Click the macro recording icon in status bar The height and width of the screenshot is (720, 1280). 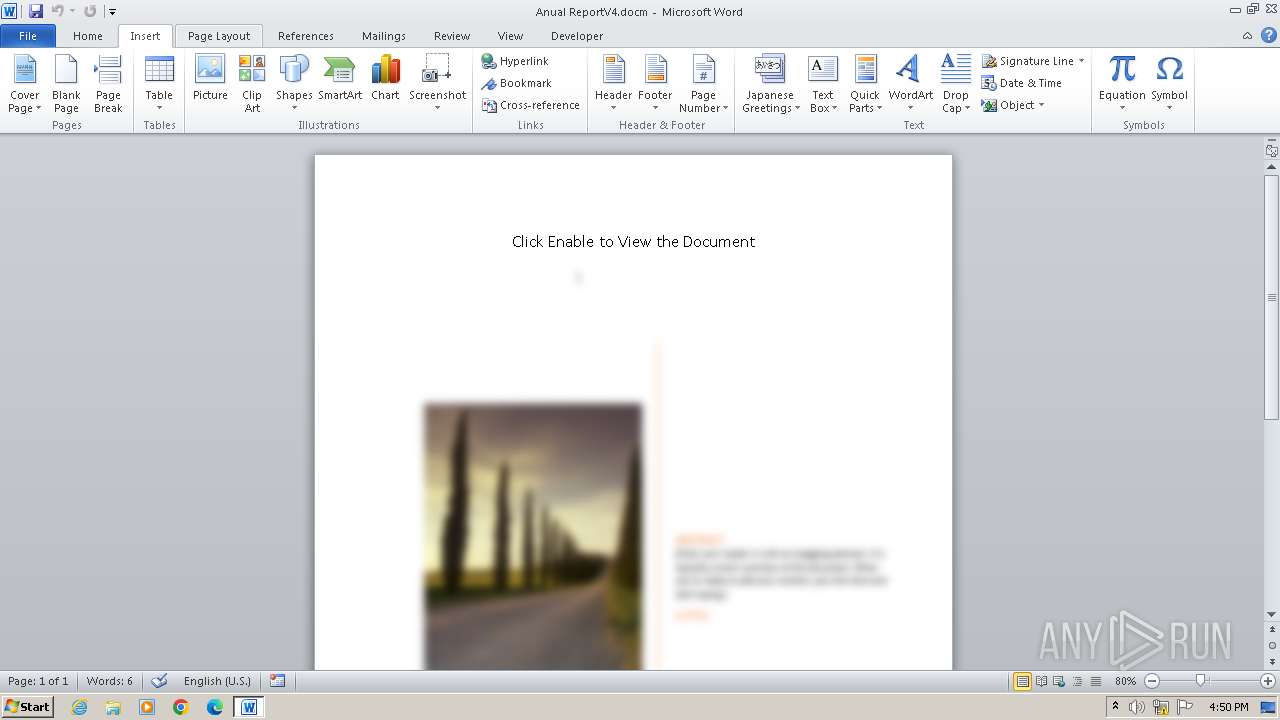[278, 681]
